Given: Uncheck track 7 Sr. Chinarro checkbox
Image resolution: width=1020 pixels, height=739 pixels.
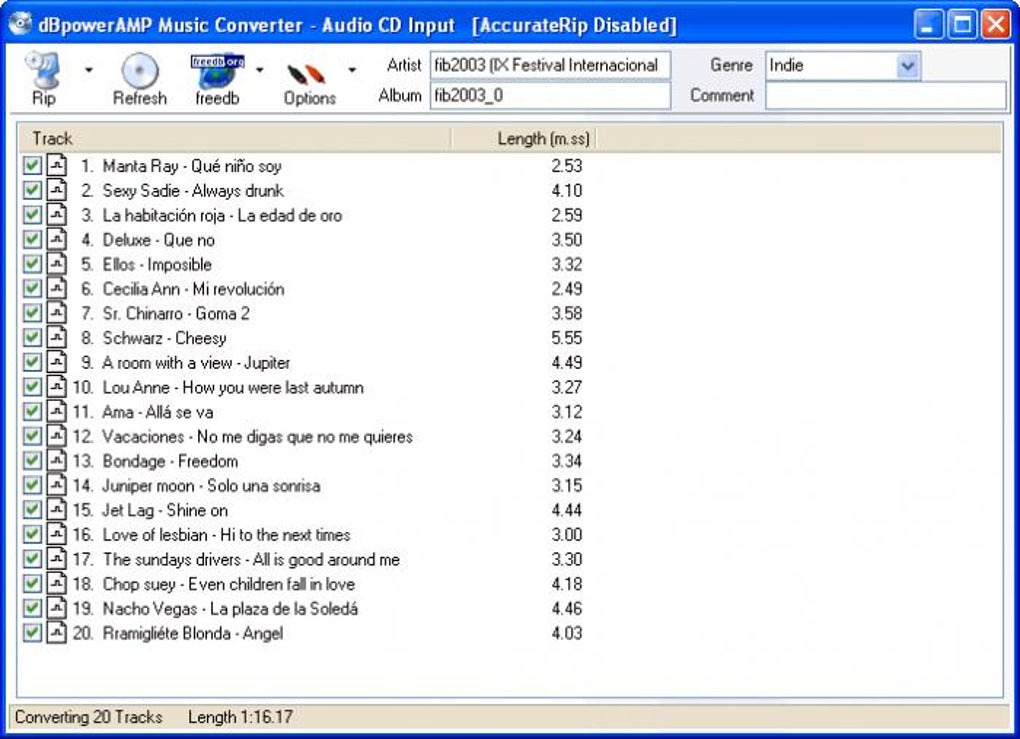Looking at the screenshot, I should pos(32,313).
